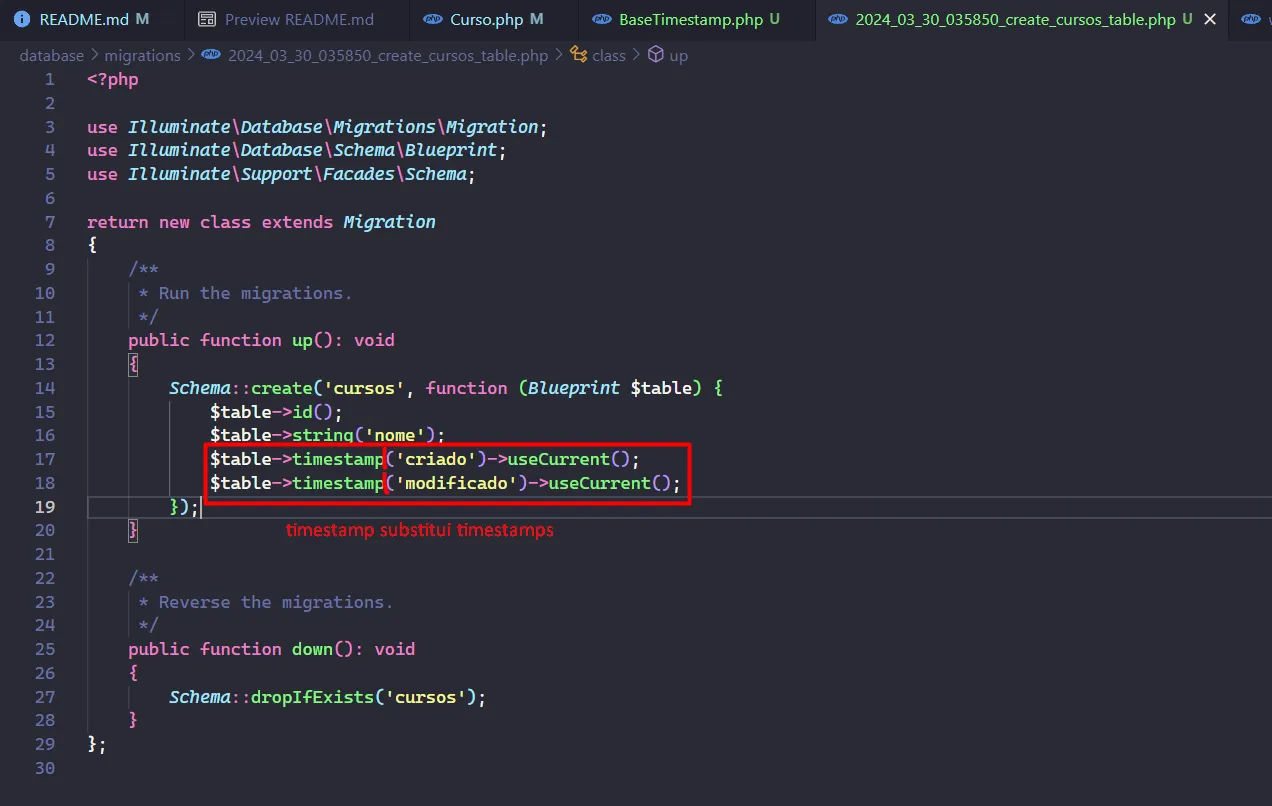Image resolution: width=1272 pixels, height=806 pixels.
Task: Open the 'up' method breadcrumb dropdown
Action: coord(679,56)
